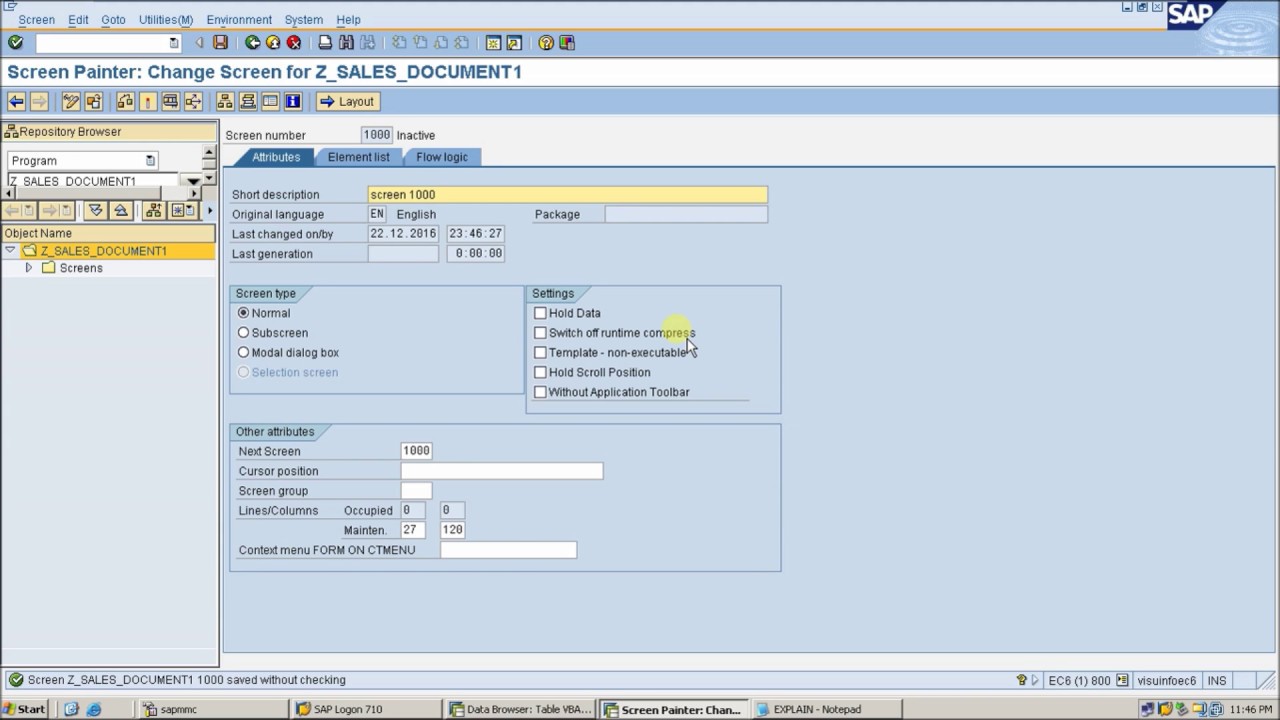
Task: Open the Utilities(M) menu
Action: pyautogui.click(x=166, y=19)
